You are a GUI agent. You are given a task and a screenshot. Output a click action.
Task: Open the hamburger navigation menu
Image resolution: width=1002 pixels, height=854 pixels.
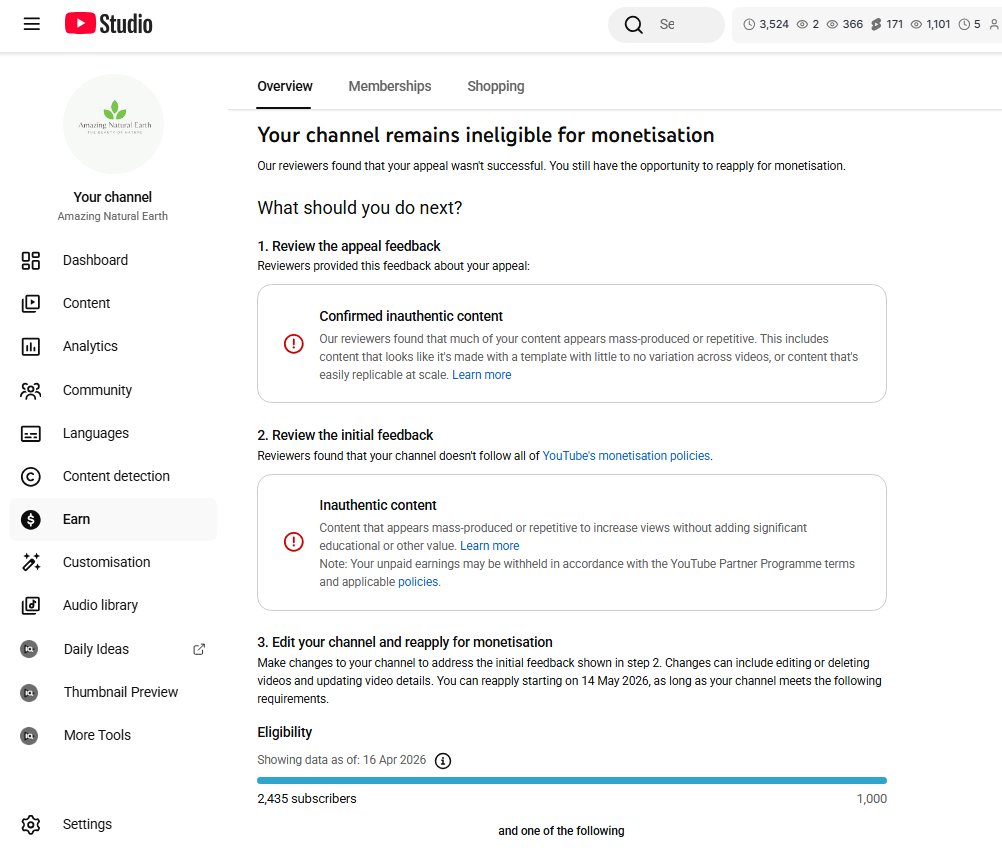point(31,24)
